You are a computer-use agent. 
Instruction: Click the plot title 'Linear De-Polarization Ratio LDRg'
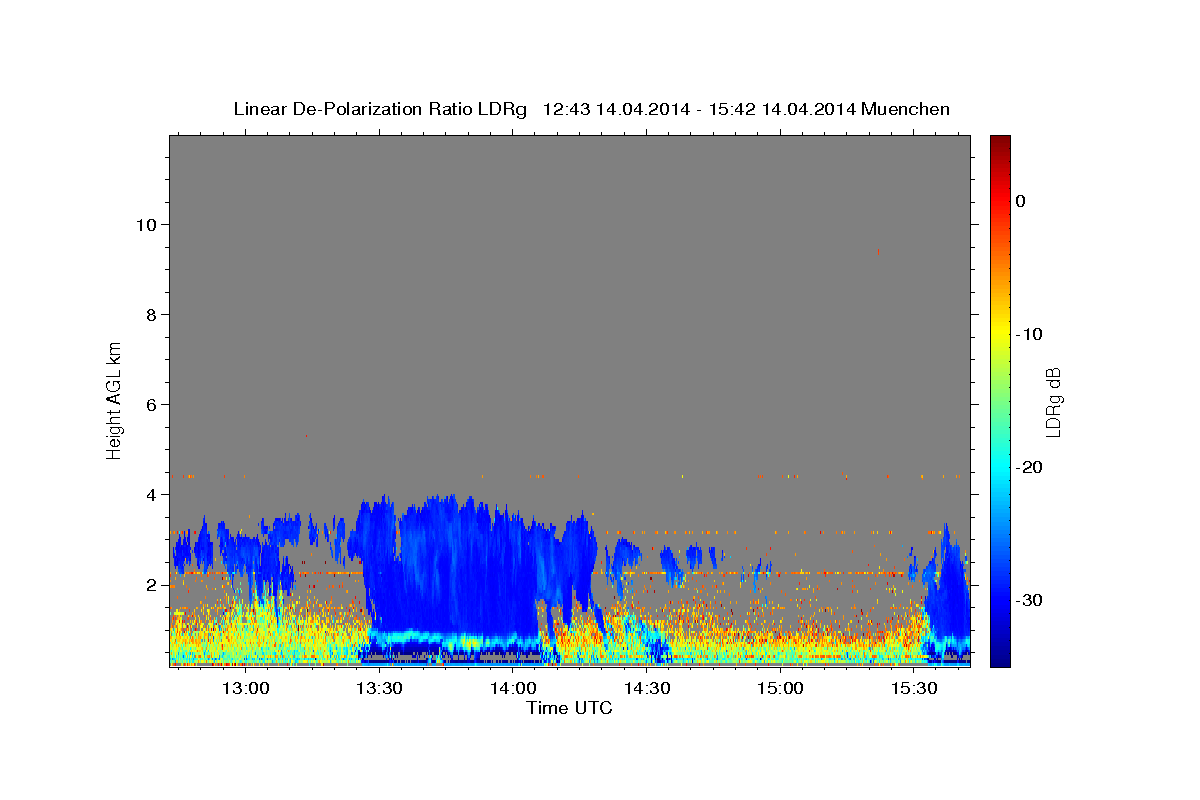[x=380, y=109]
